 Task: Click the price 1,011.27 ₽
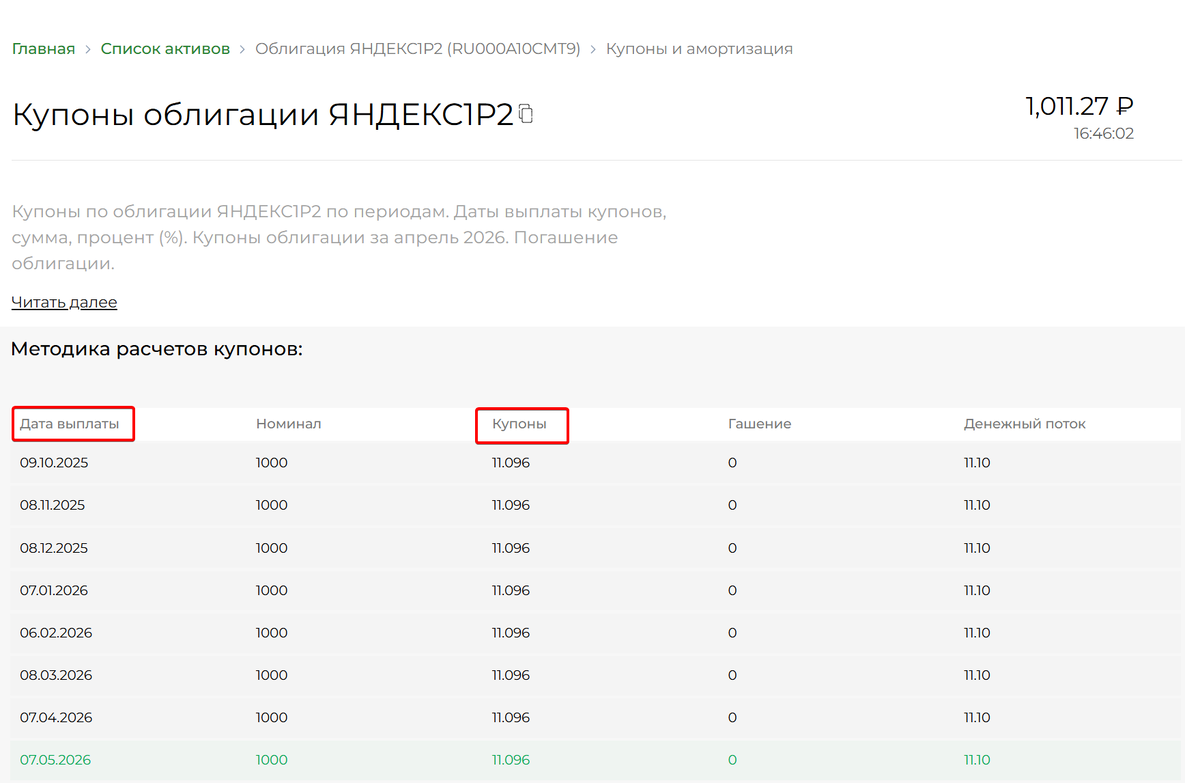pyautogui.click(x=1079, y=106)
